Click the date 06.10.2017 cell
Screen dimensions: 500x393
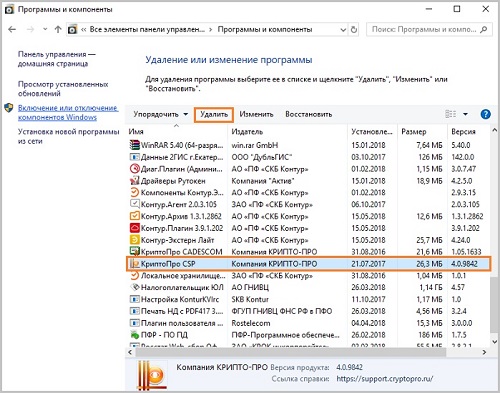pos(368,204)
